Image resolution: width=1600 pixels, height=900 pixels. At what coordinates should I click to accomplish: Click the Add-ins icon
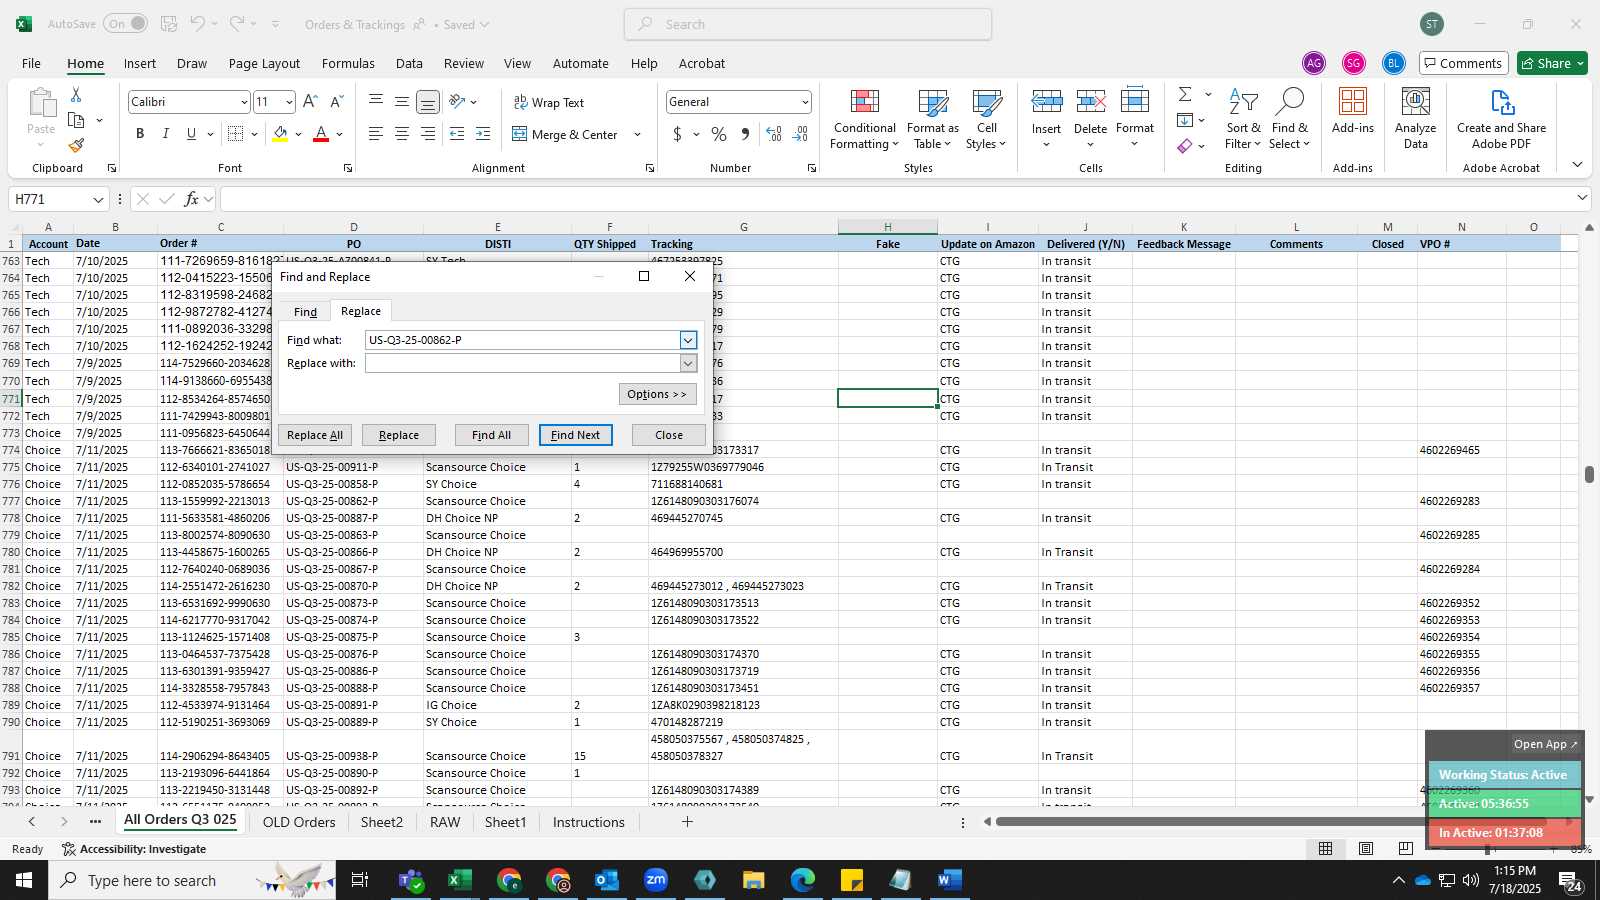(x=1353, y=110)
